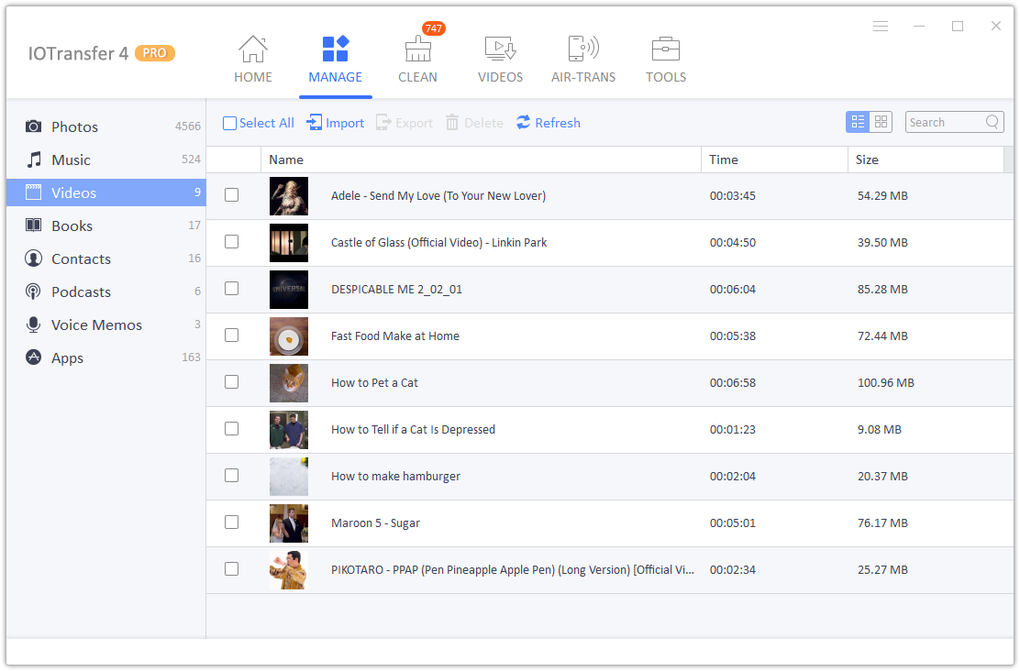The width and height of the screenshot is (1020, 671).
Task: Click the Import button
Action: click(336, 123)
